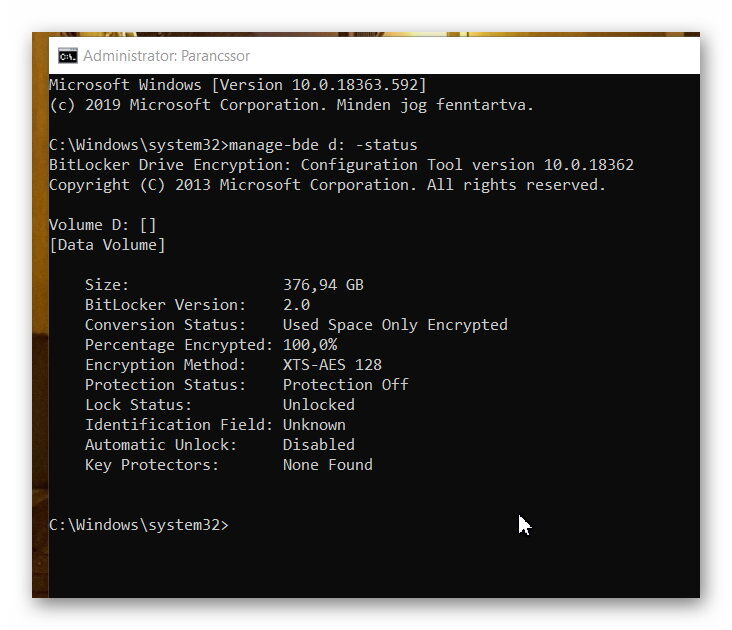Click the XTS-AES 128 encryption method
The height and width of the screenshot is (630, 732).
(x=332, y=364)
